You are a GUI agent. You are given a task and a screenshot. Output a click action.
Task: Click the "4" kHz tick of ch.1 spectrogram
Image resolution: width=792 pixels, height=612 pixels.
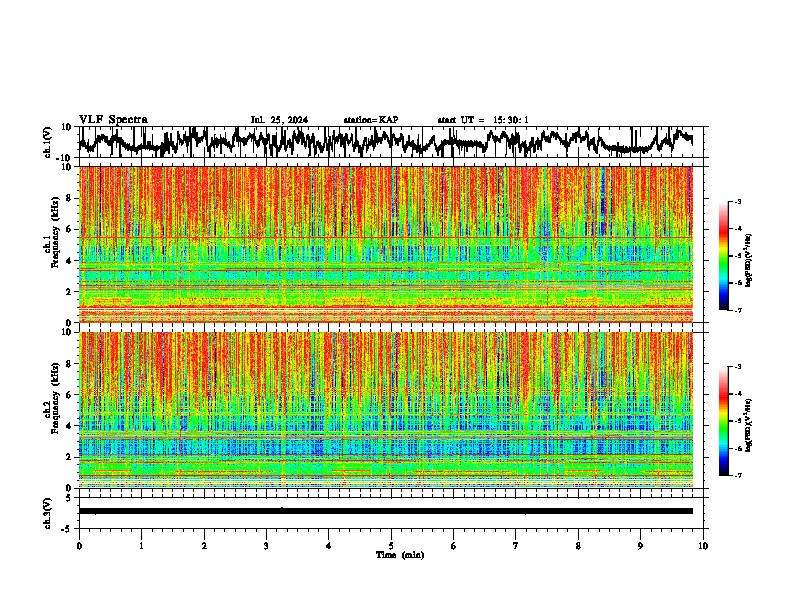[70, 261]
